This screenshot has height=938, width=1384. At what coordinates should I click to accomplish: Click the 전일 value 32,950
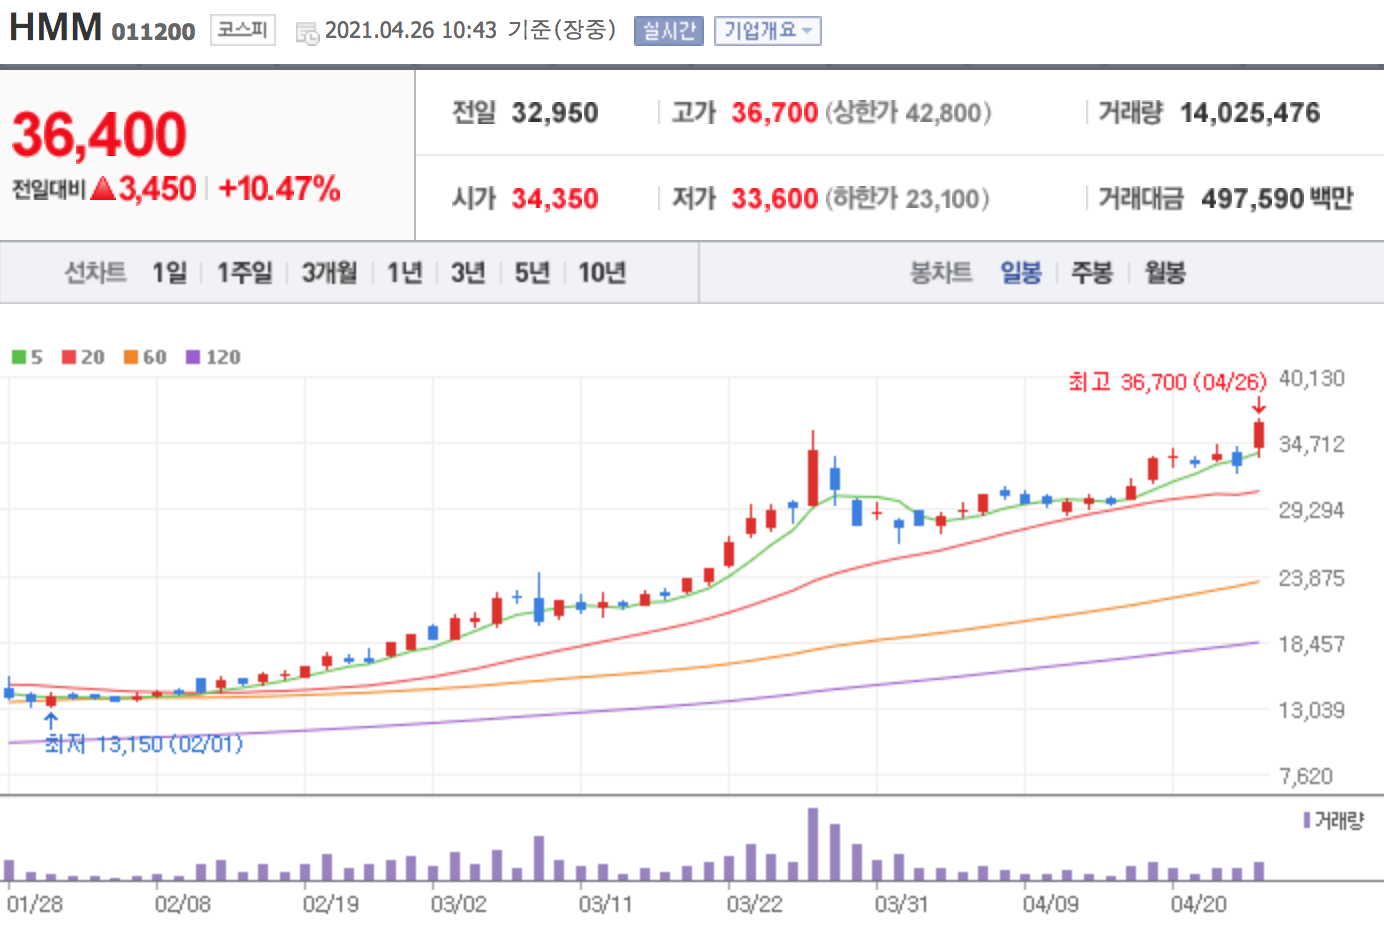555,113
